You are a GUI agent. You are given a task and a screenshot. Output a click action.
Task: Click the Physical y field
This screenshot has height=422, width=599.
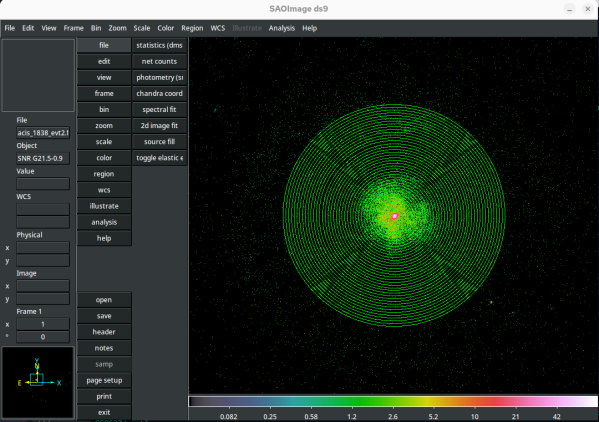[43, 260]
